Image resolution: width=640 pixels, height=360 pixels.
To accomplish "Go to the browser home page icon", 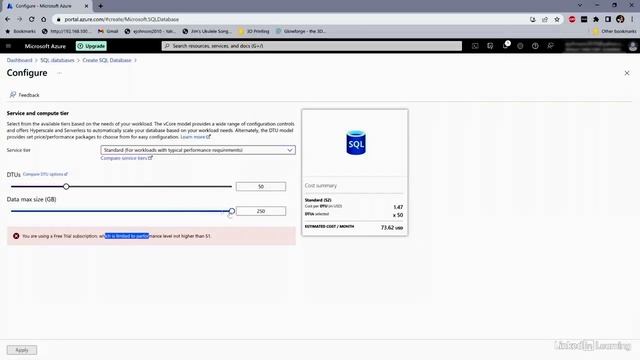I will [x=44, y=19].
